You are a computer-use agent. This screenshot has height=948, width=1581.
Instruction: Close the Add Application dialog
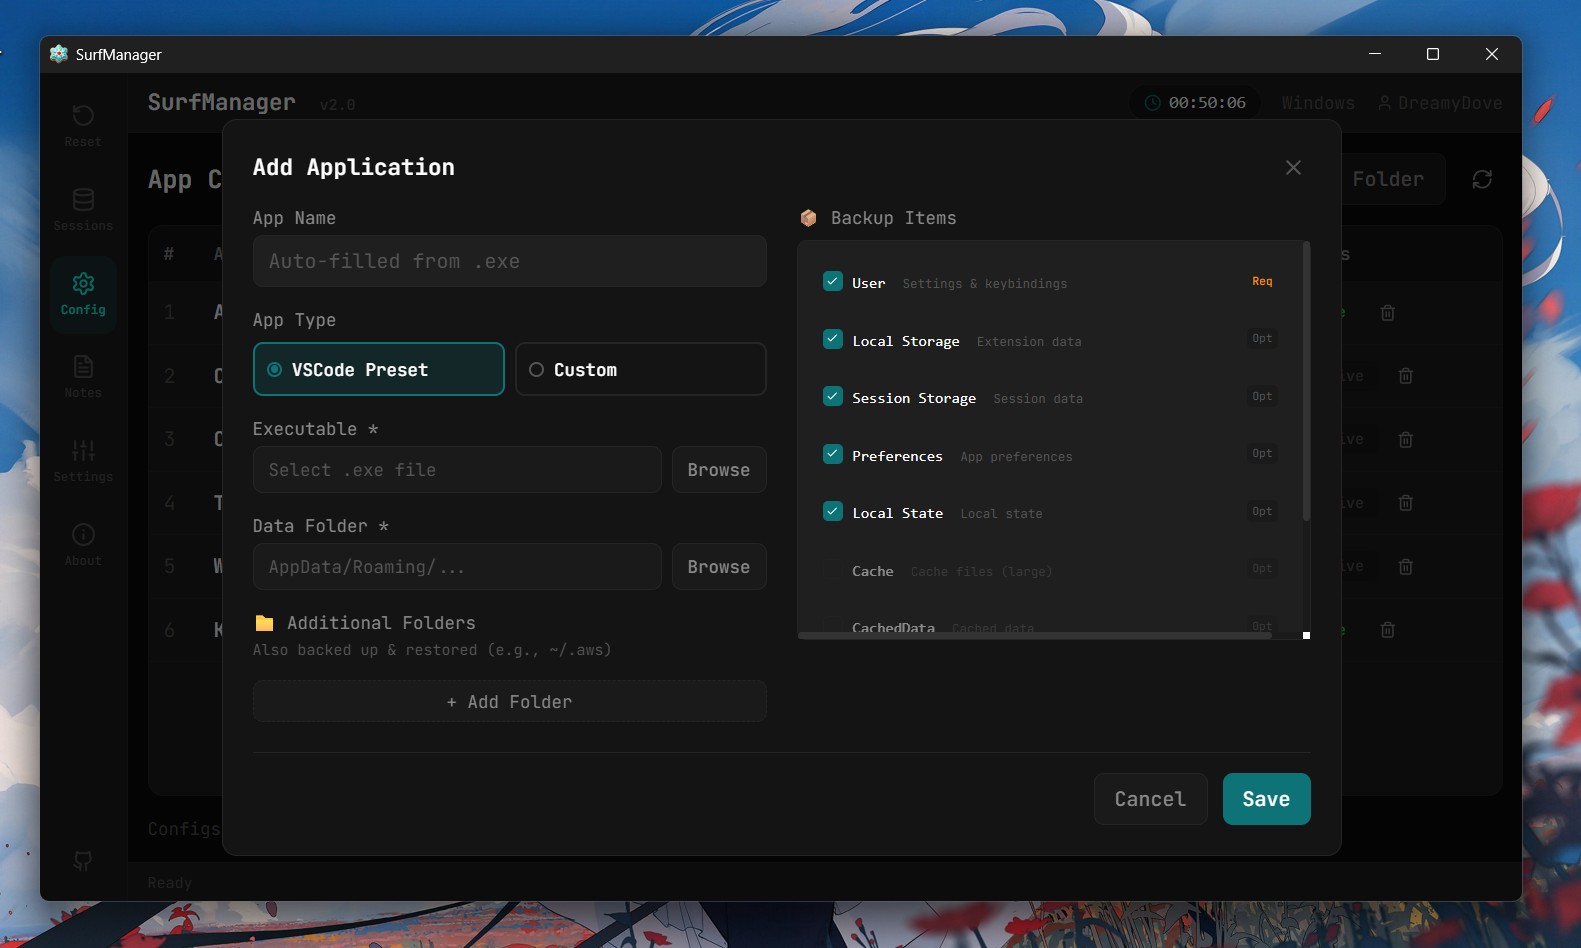point(1293,168)
